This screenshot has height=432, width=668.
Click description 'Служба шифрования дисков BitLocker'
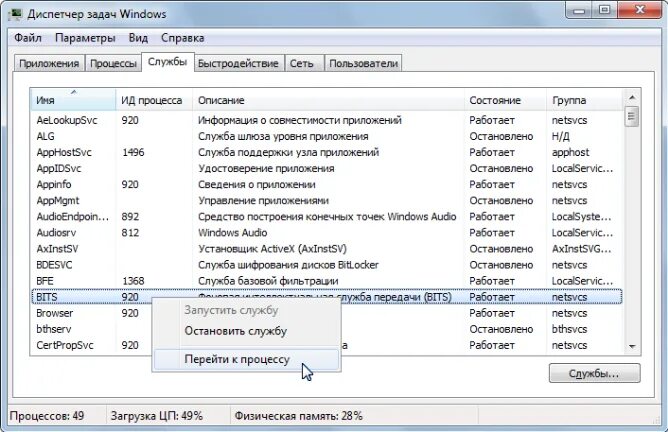pyautogui.click(x=288, y=265)
